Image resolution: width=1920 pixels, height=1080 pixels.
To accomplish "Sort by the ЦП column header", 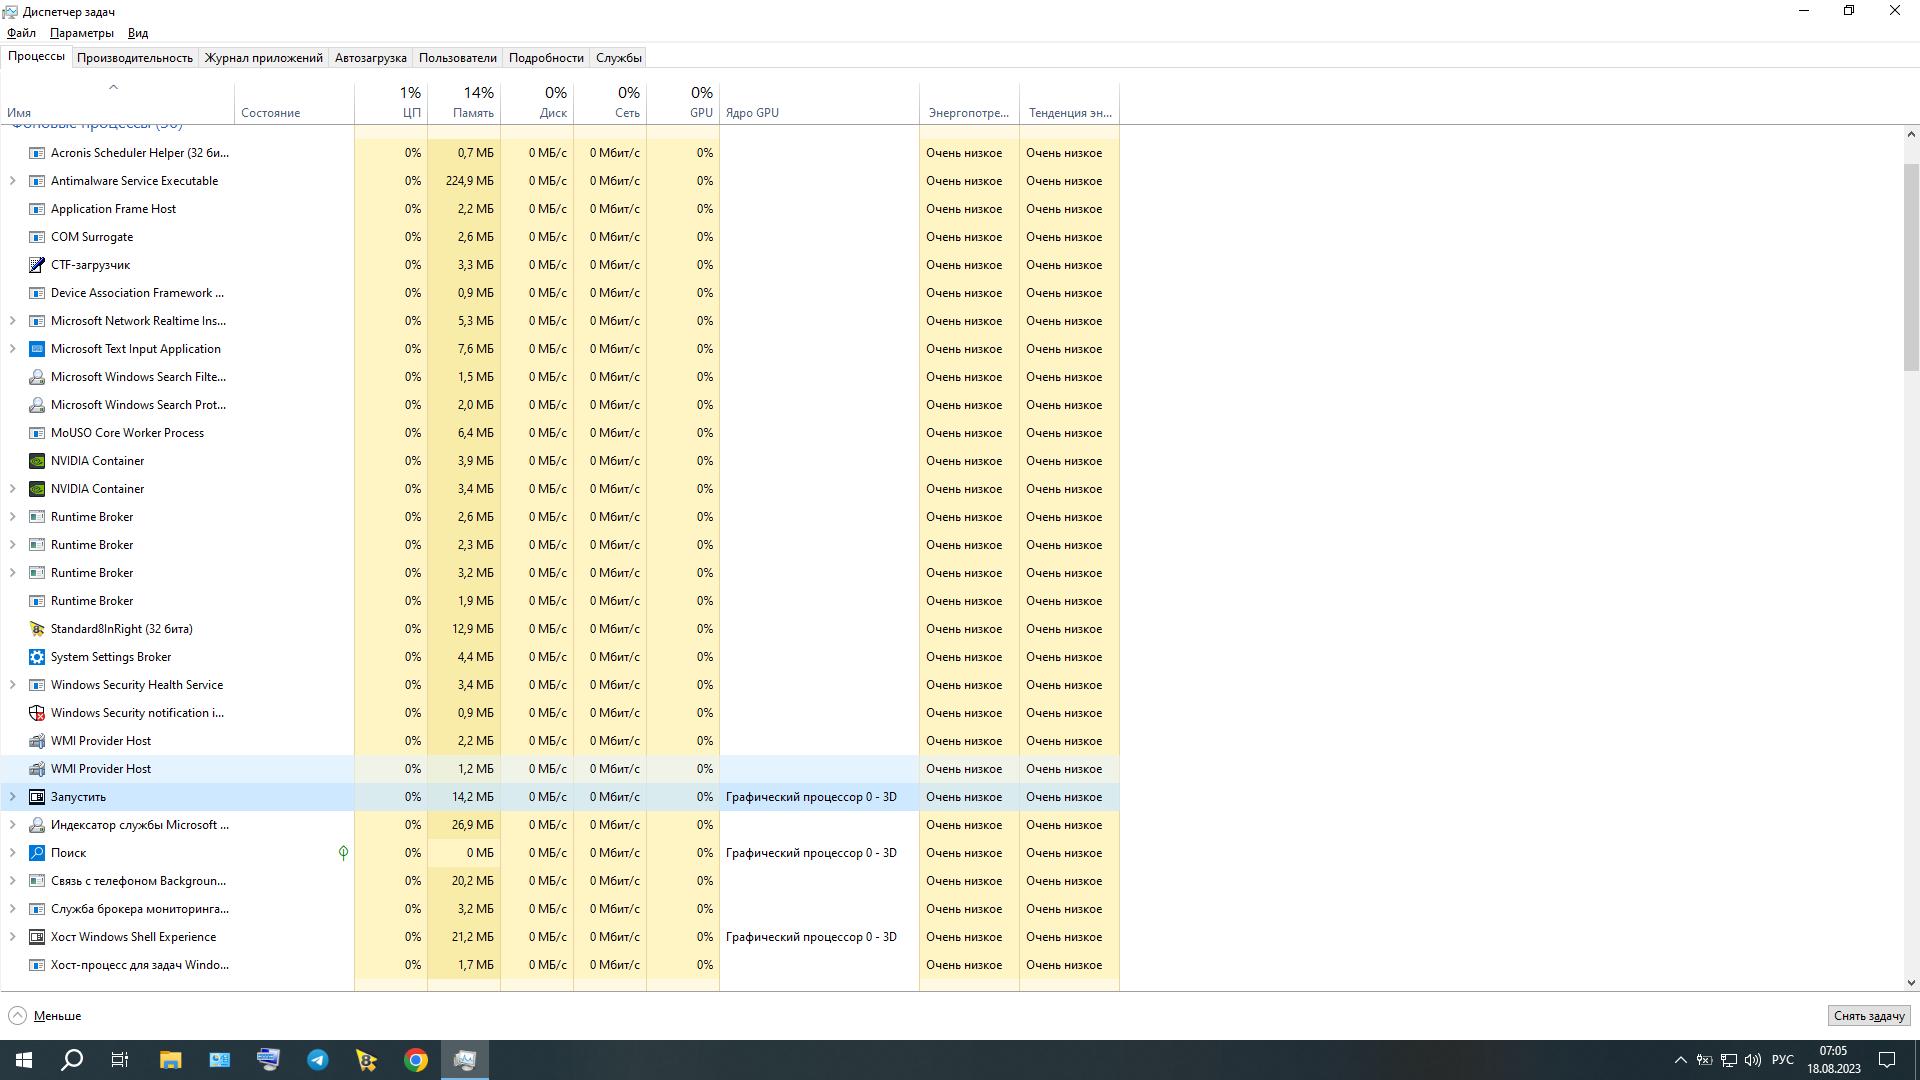I will pos(391,103).
